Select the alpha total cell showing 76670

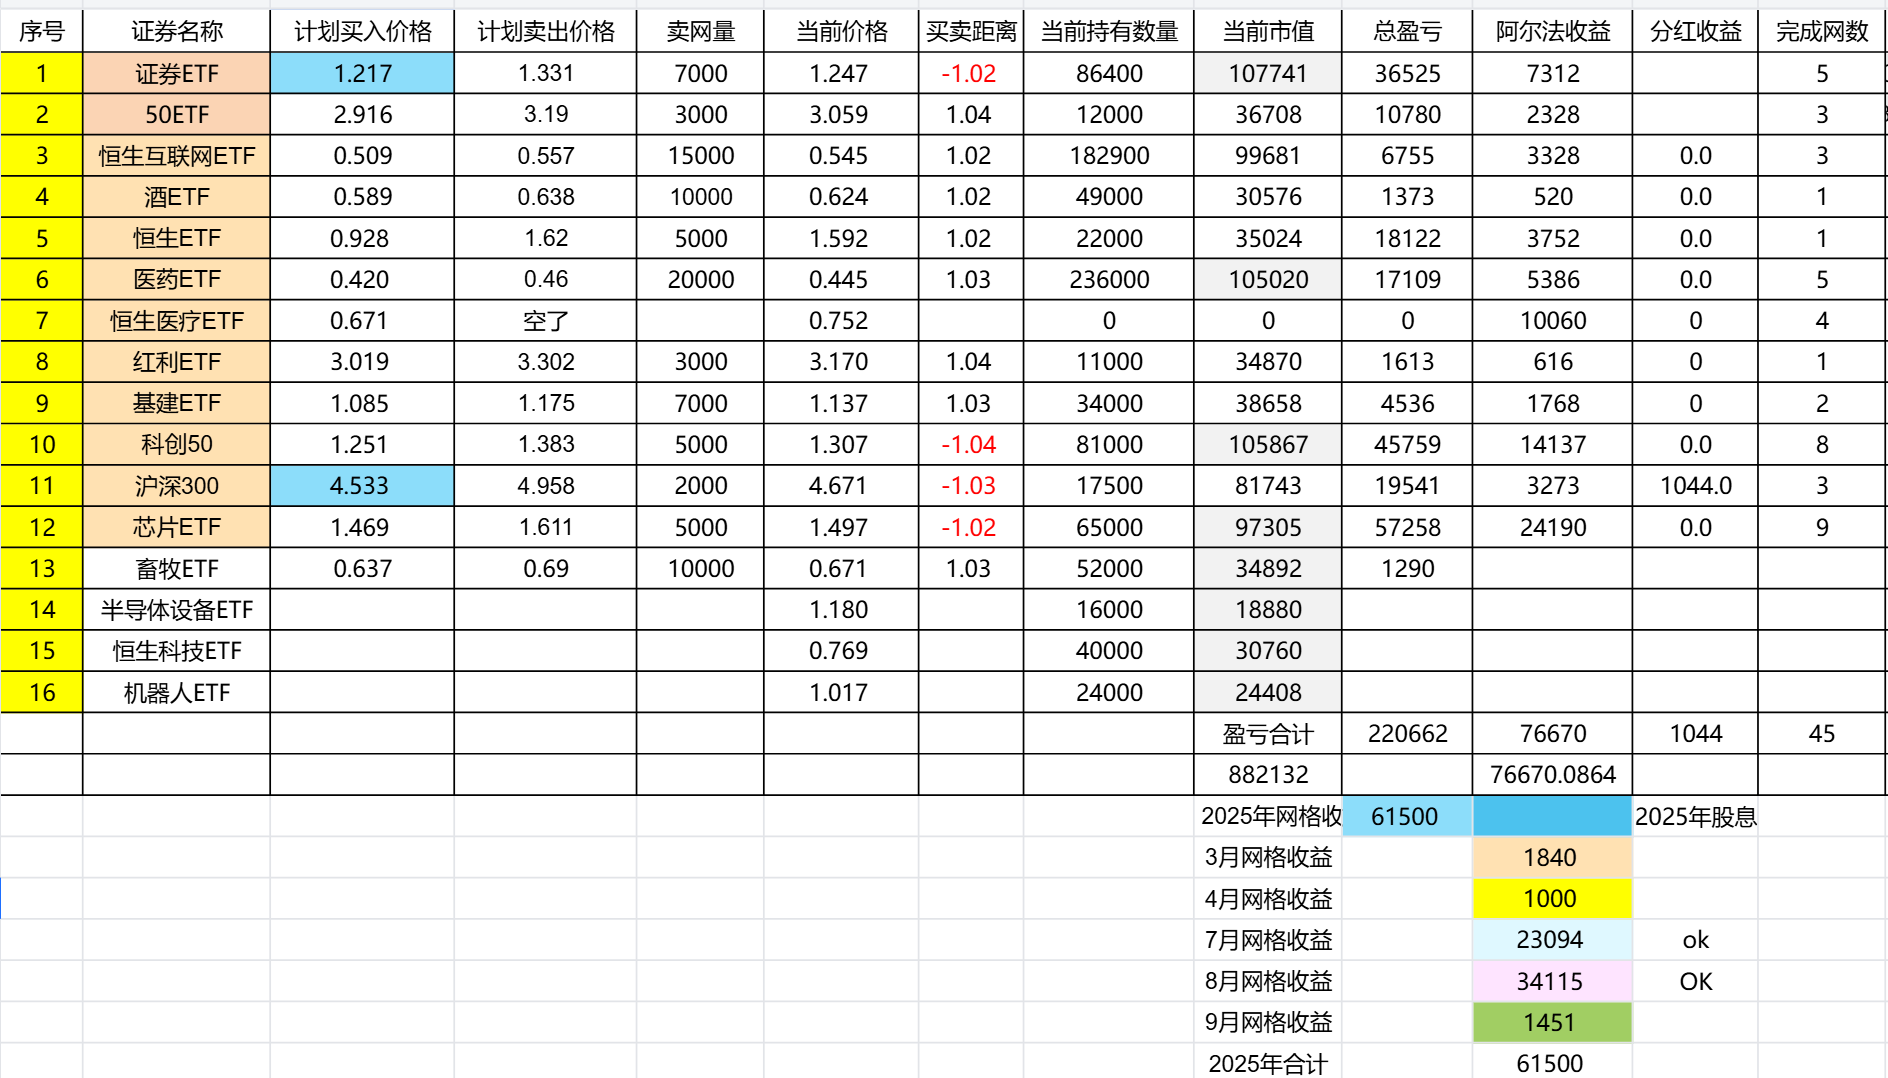tap(1553, 734)
